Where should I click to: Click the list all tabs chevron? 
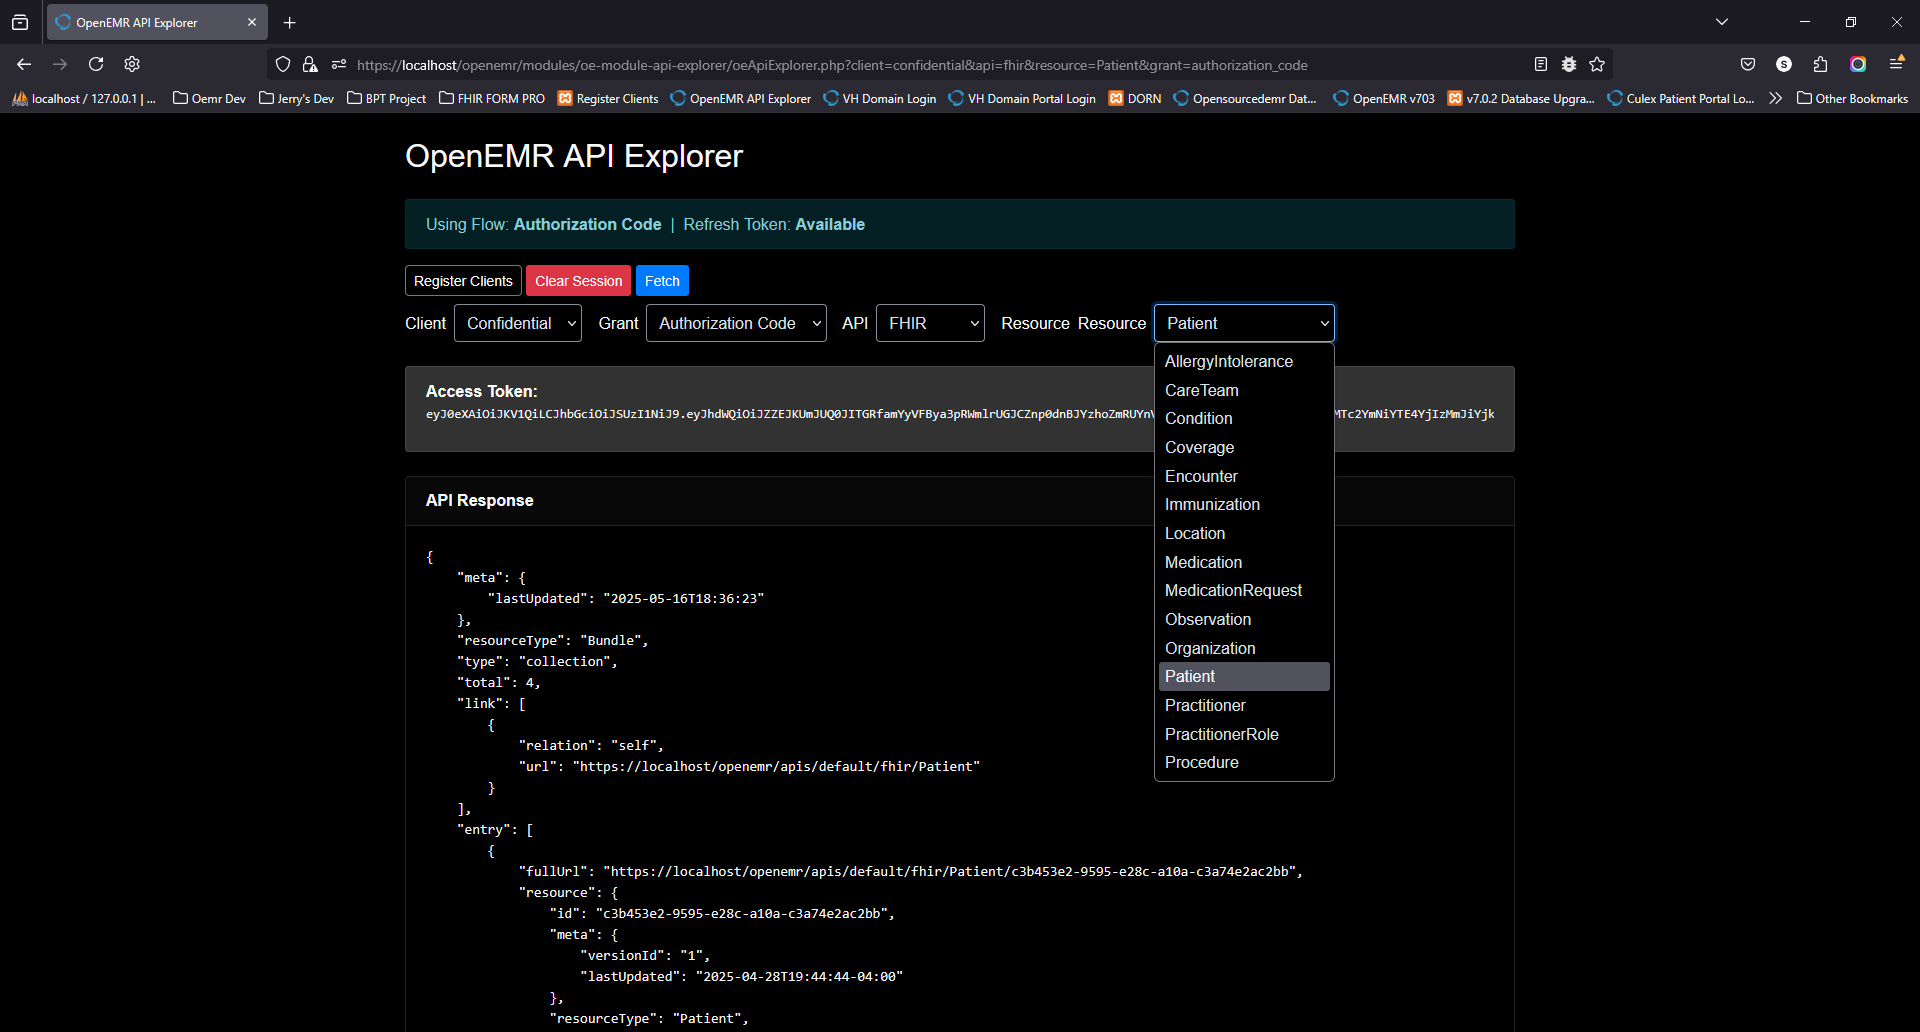(x=1722, y=22)
